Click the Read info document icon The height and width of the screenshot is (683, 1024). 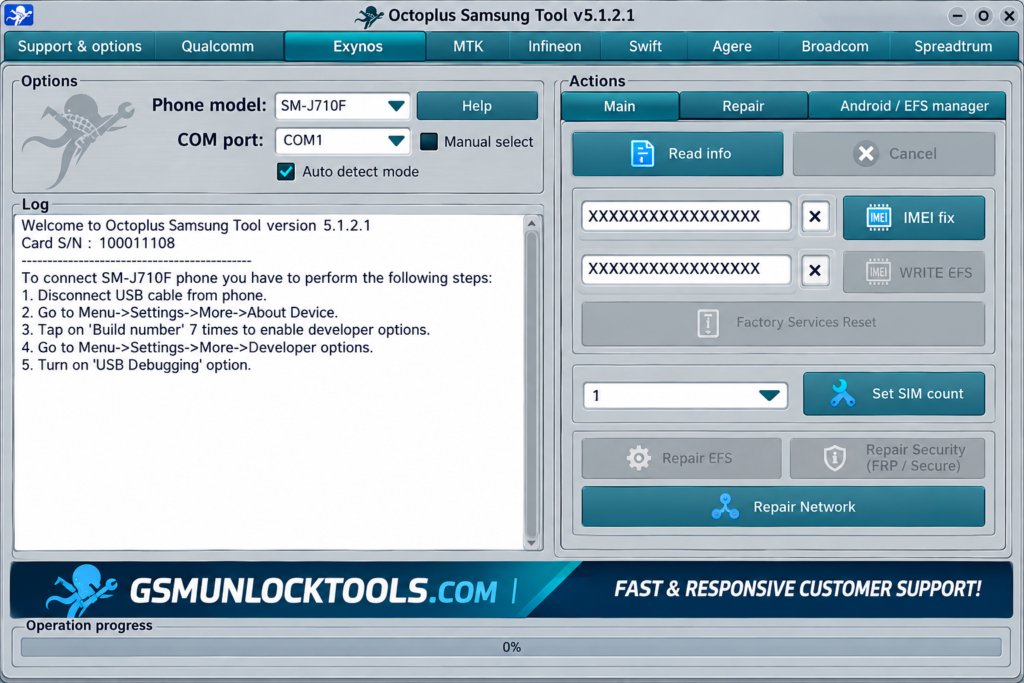642,153
